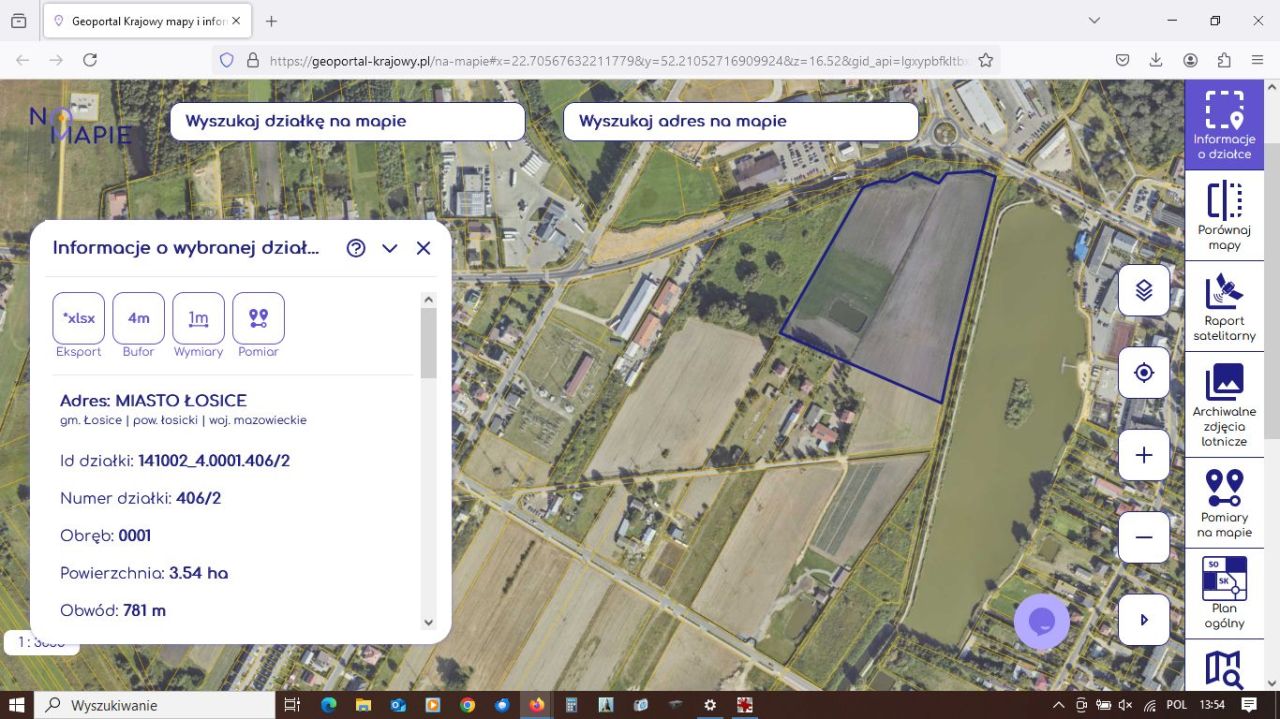This screenshot has height=719, width=1280.
Task: Select the Geoportal Krajowy browser tab
Action: pyautogui.click(x=148, y=21)
